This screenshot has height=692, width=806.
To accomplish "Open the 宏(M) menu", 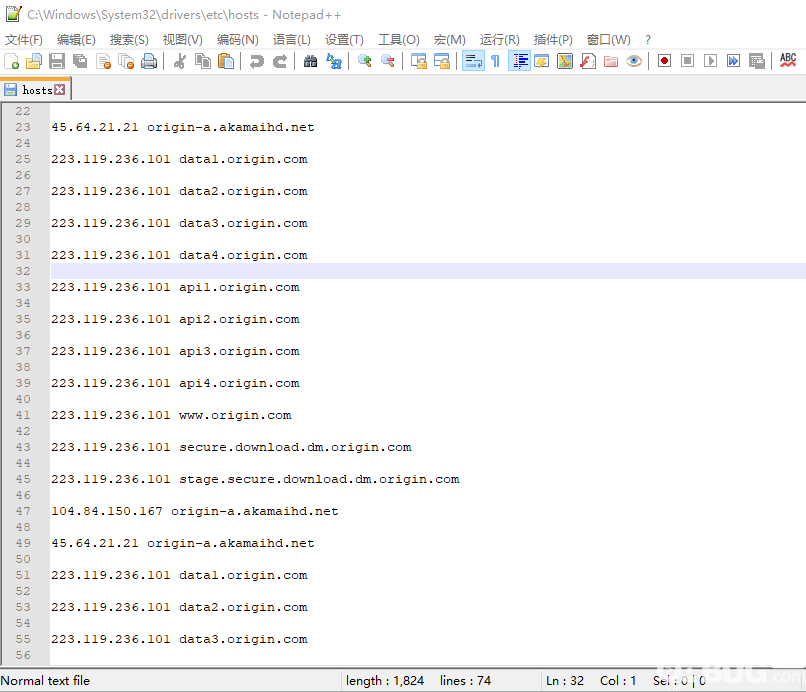I will 450,40.
